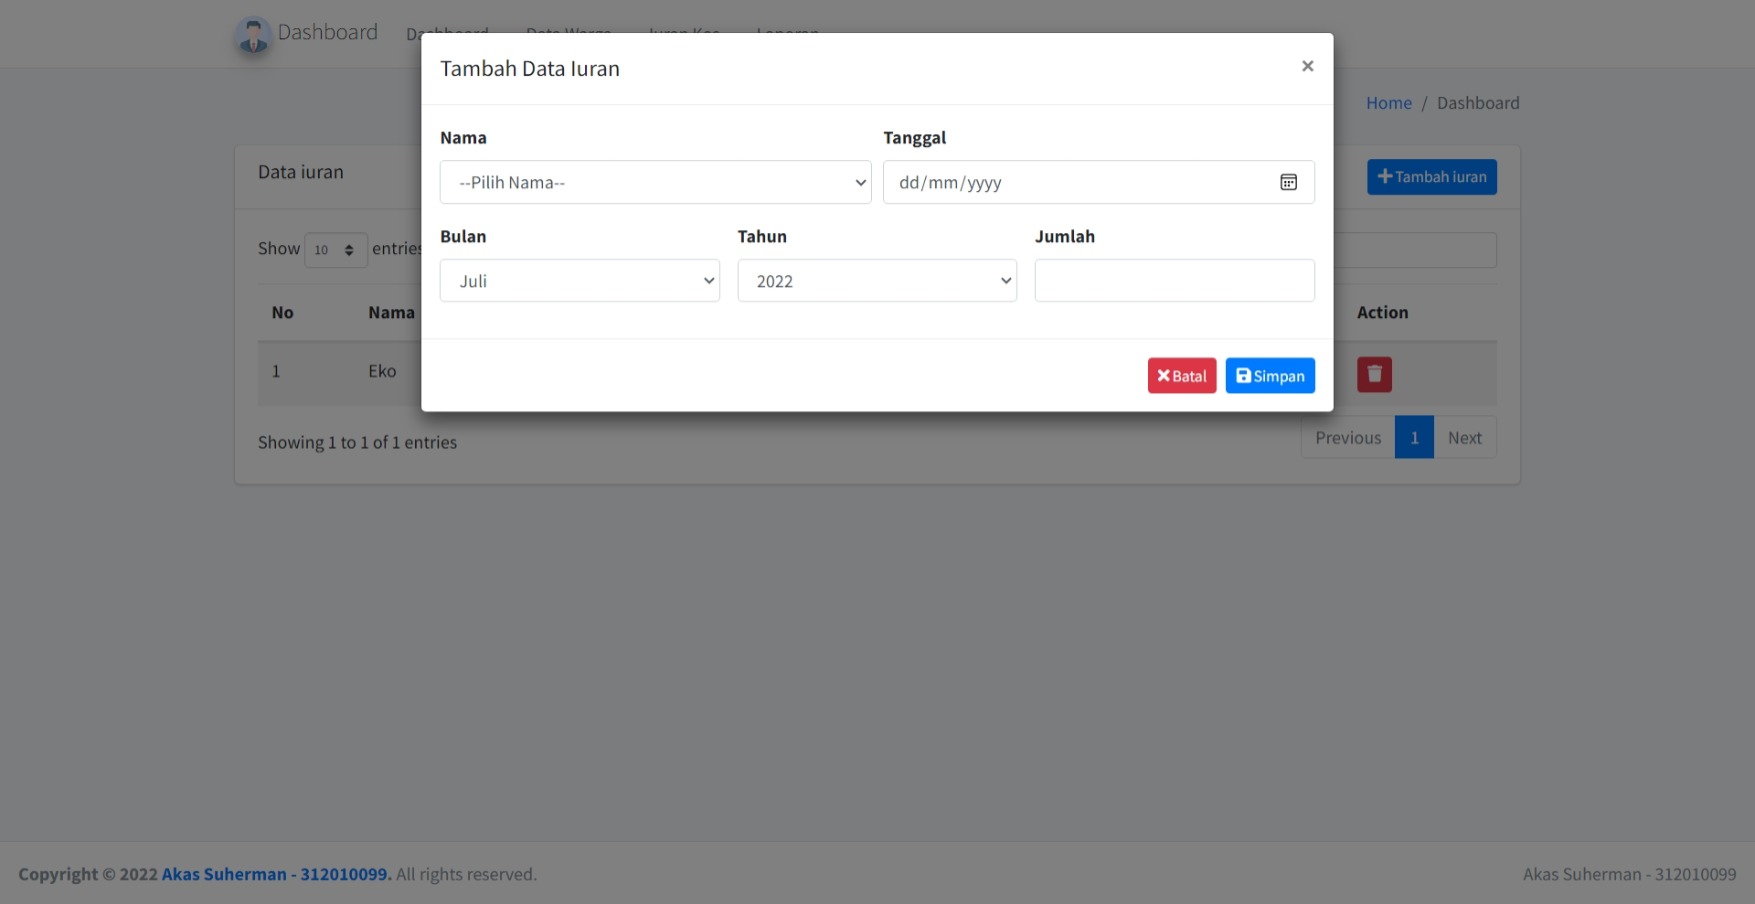Open the Akas Suherman copyright link
The width and height of the screenshot is (1755, 904).
(x=275, y=873)
